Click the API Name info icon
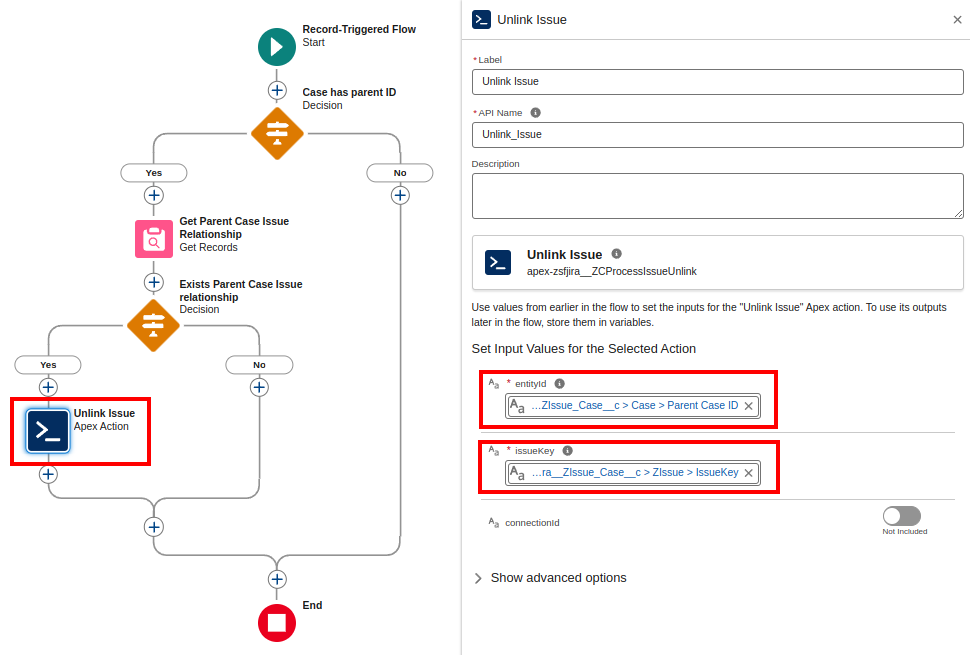 (x=536, y=113)
